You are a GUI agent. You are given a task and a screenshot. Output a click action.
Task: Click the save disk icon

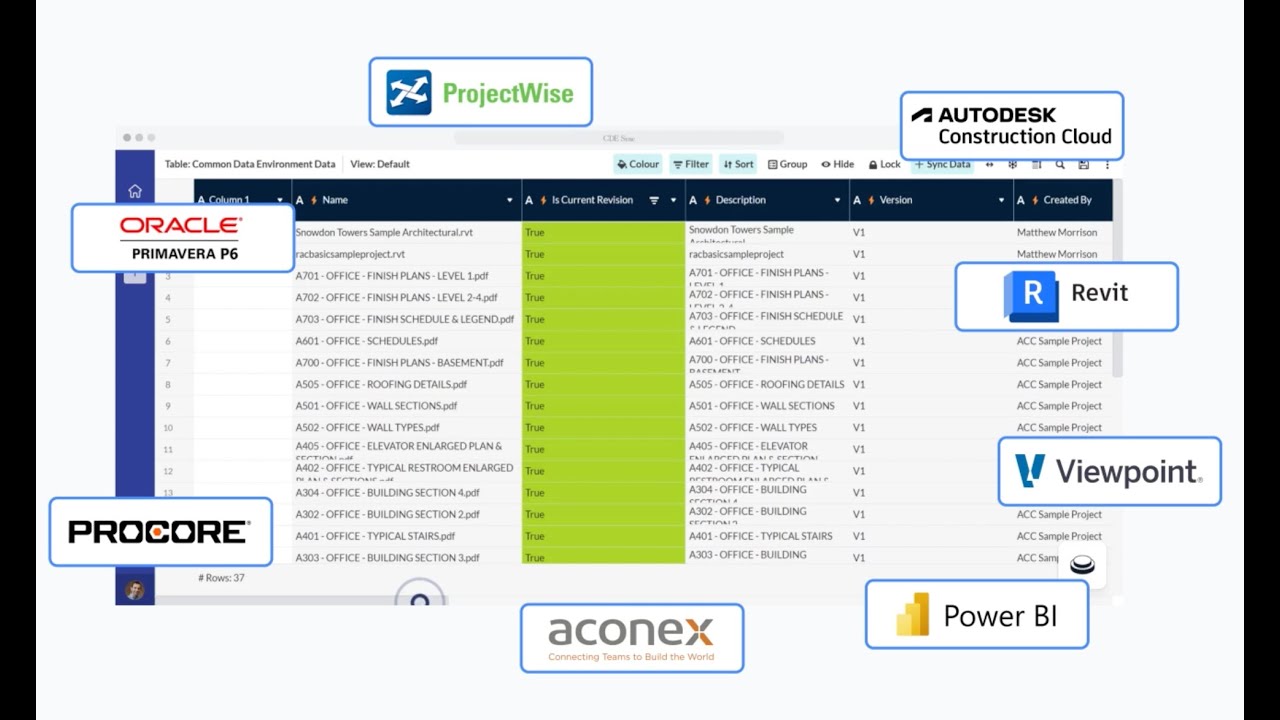(1084, 164)
